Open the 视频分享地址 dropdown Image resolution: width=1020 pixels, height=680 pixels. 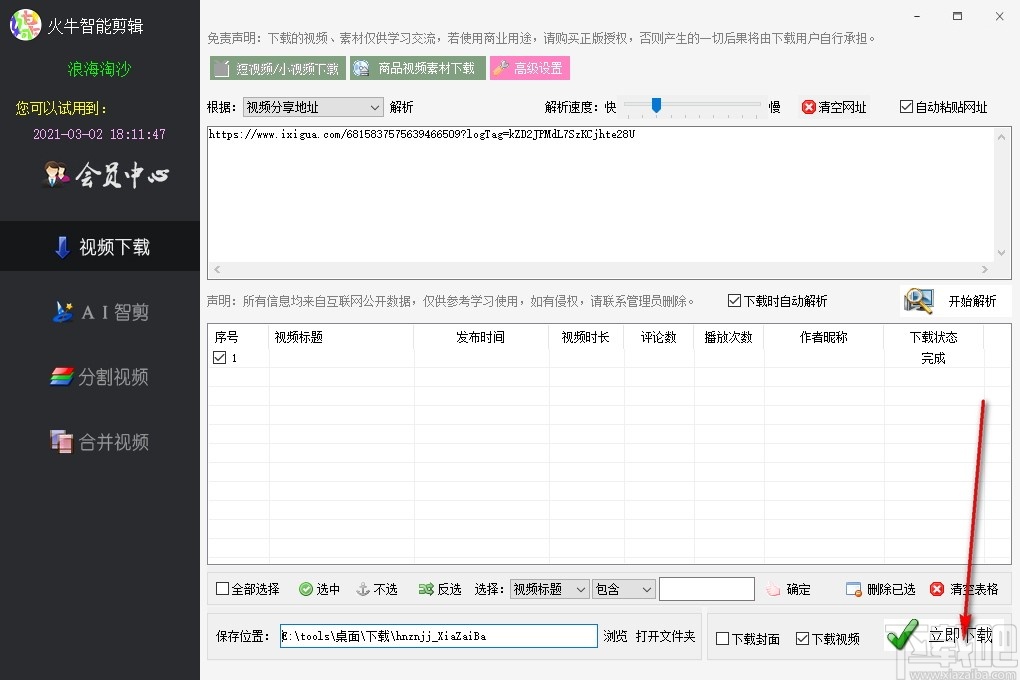313,106
